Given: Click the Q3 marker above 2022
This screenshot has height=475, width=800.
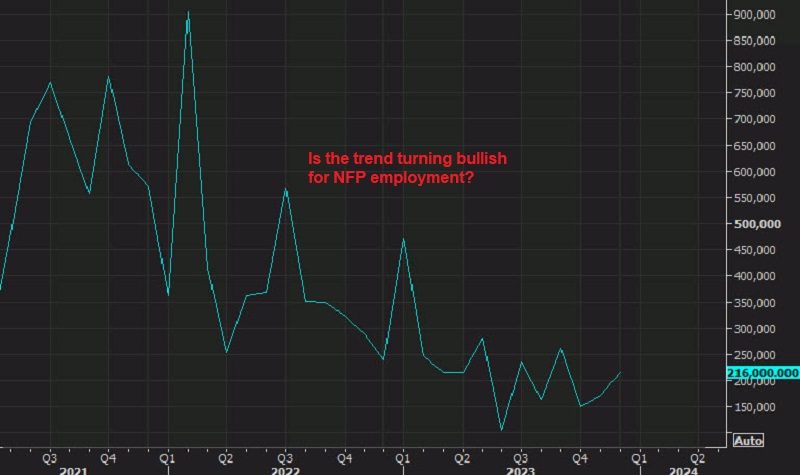Looking at the screenshot, I should (285, 456).
